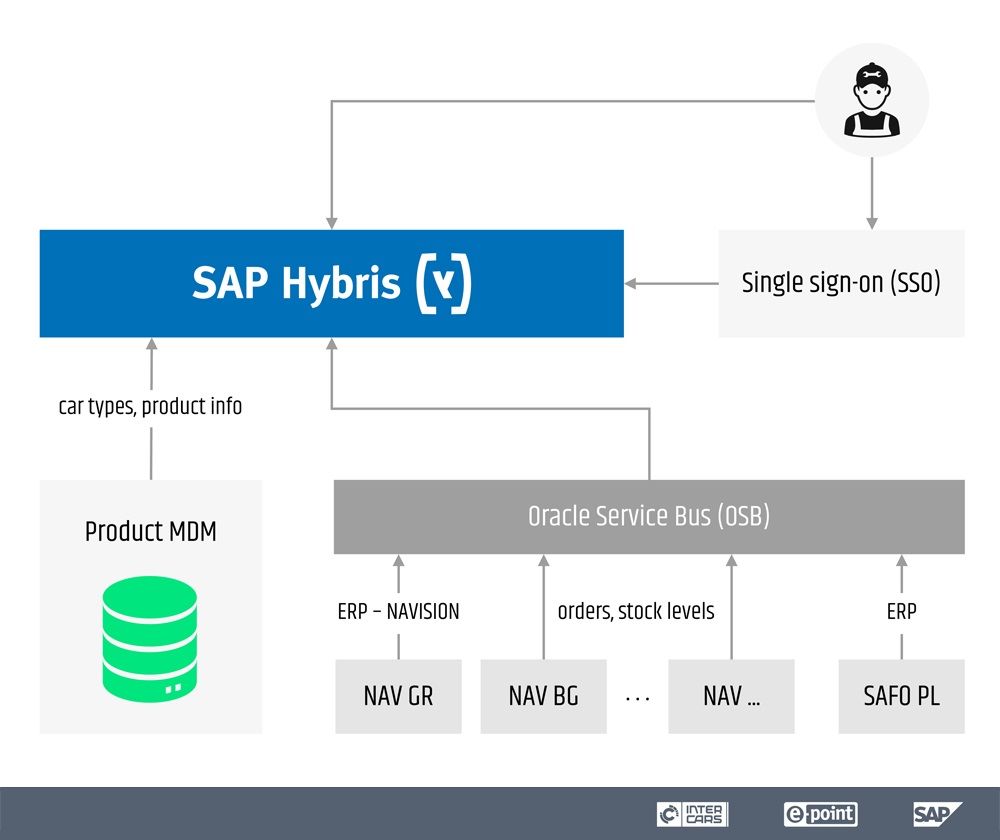Click the "ERP" label above SAFO PL
The width and height of the screenshot is (1000, 840).
901,611
